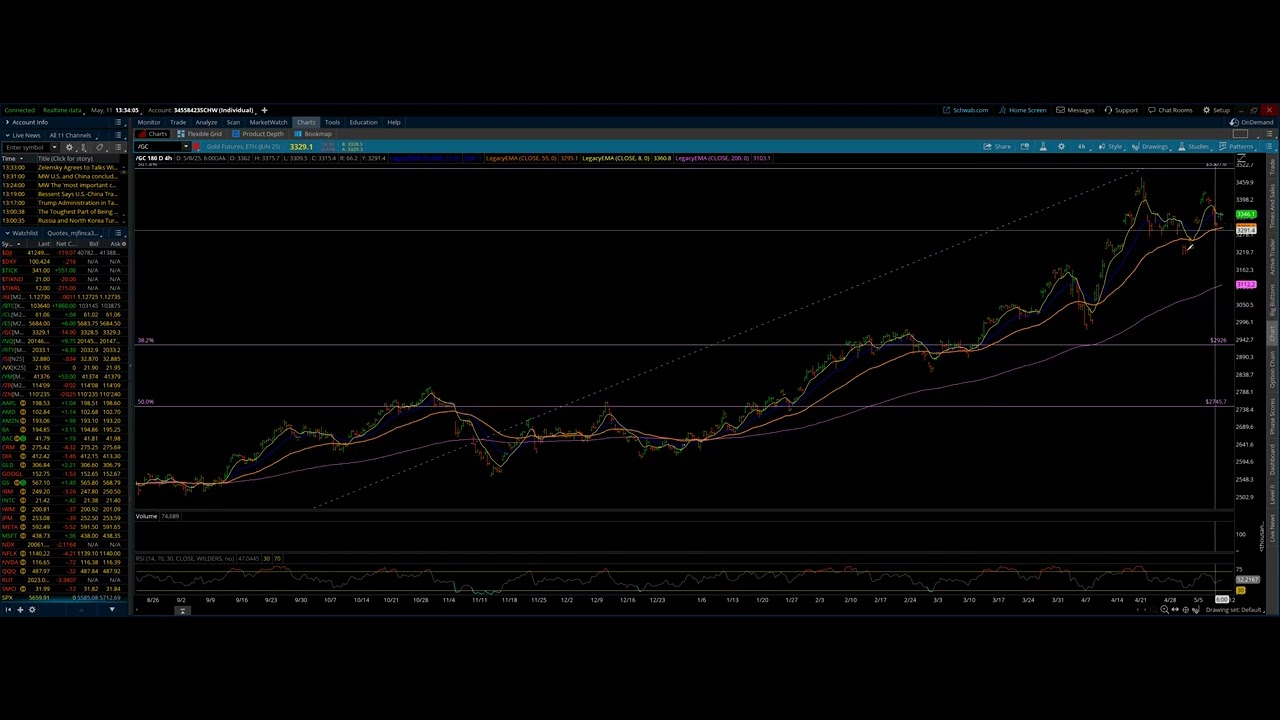Collapse the Live News section
Screen dimensions: 1280x720
7,135
